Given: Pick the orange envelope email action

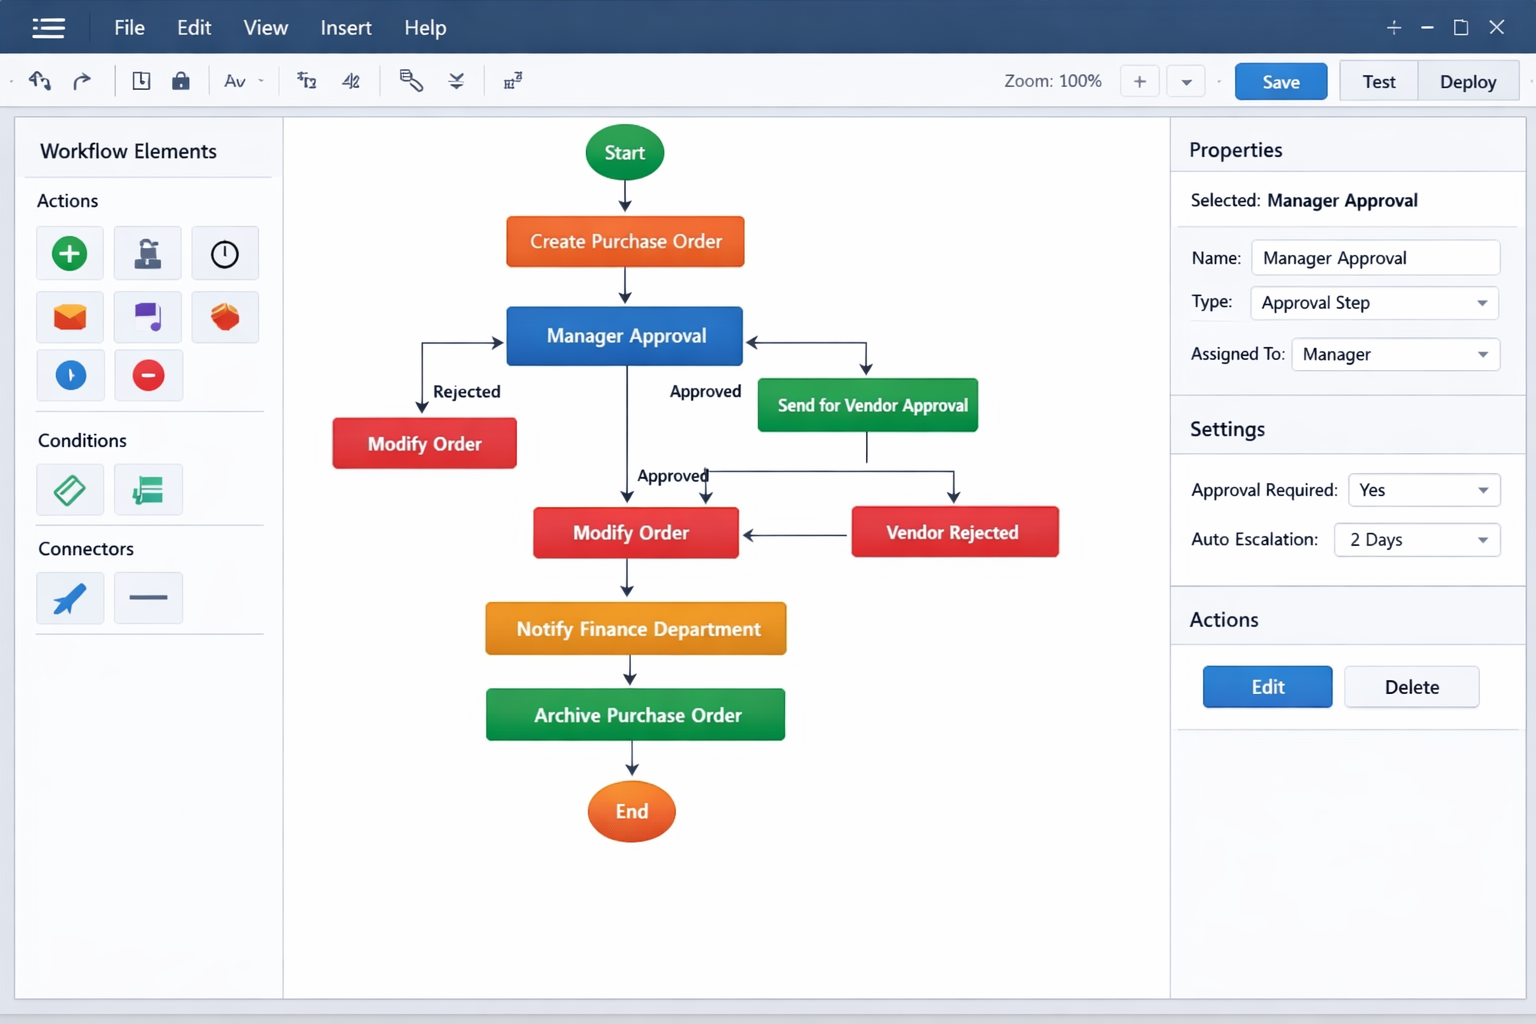Looking at the screenshot, I should (70, 317).
